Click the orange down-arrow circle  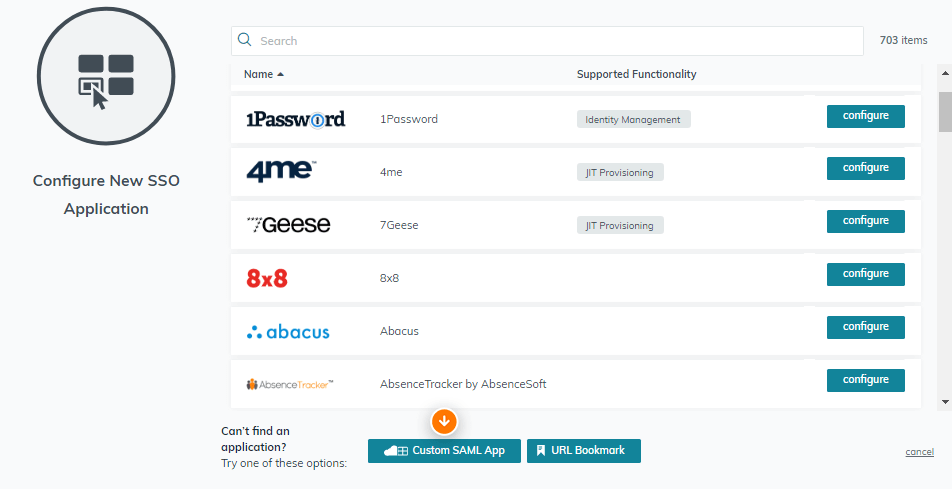tap(444, 421)
